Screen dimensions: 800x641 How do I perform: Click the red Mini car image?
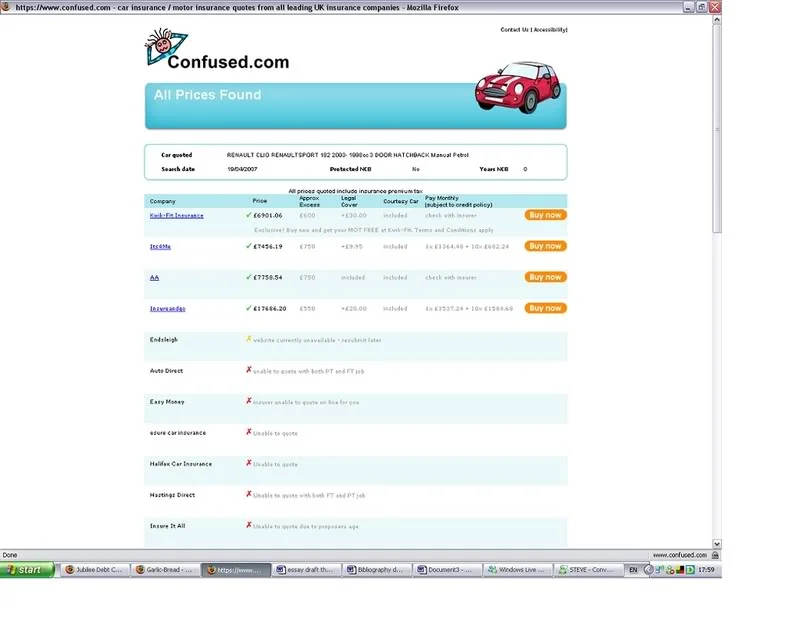click(517, 87)
